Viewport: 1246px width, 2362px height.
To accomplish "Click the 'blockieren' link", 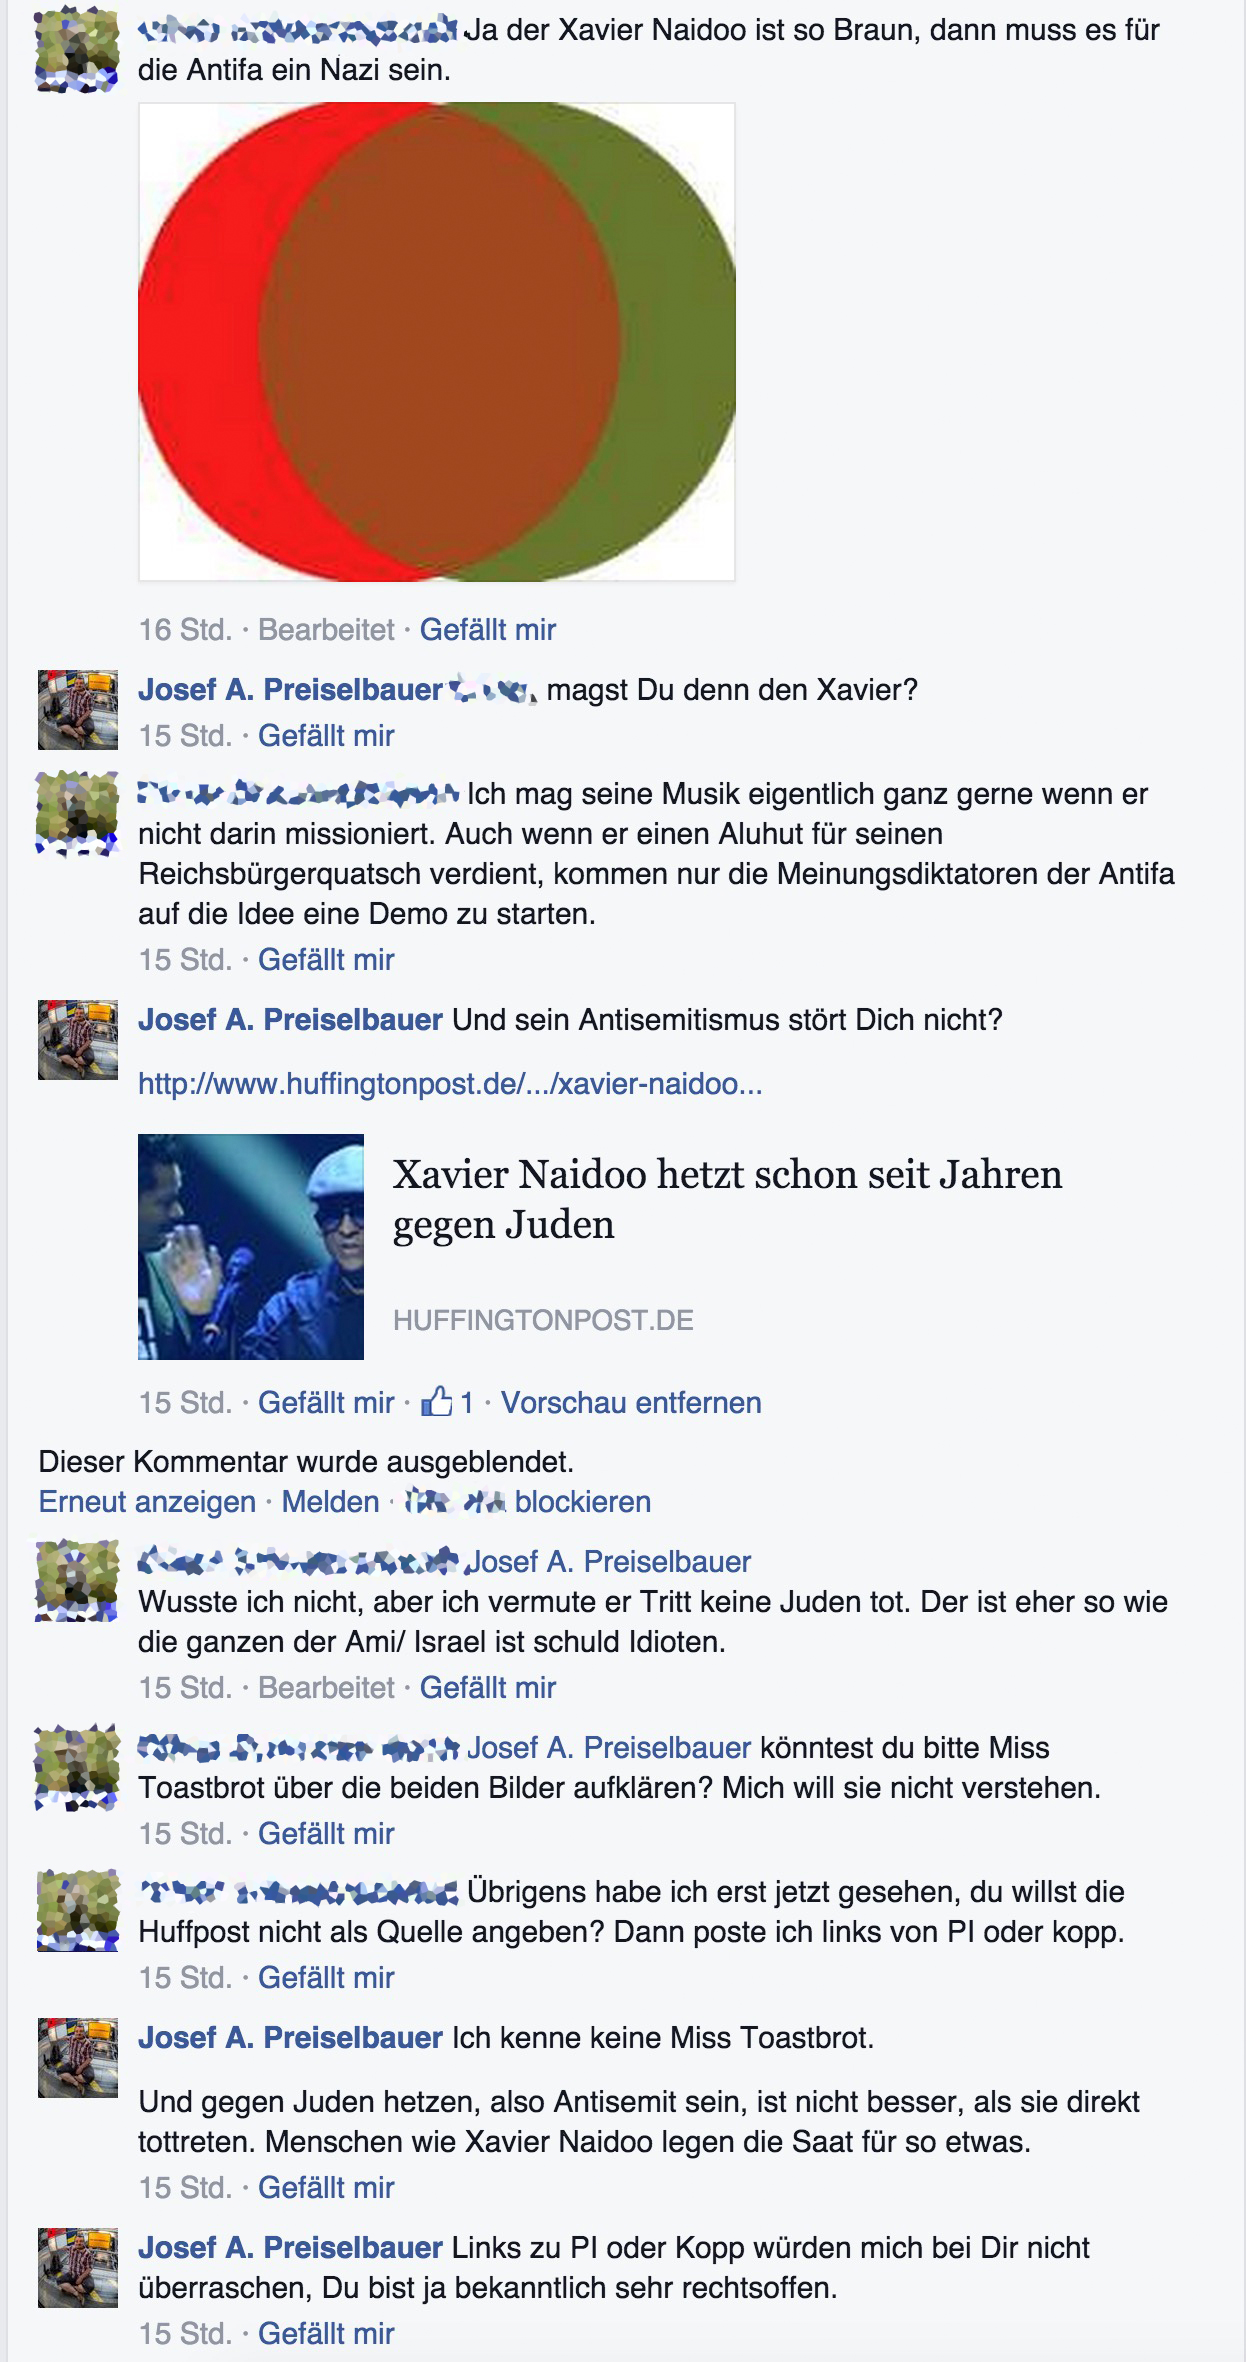I will [583, 1501].
